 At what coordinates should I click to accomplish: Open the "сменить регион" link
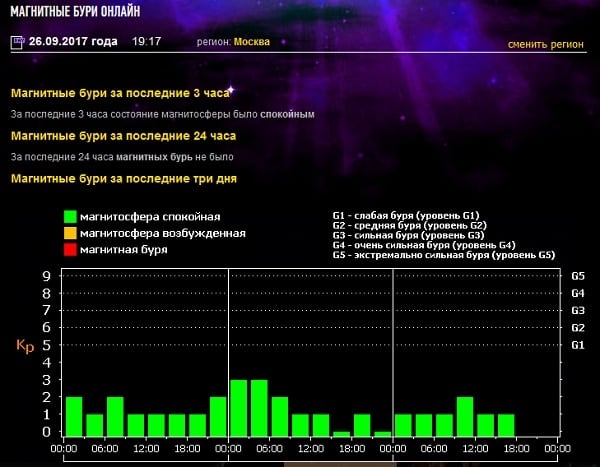[x=545, y=44]
